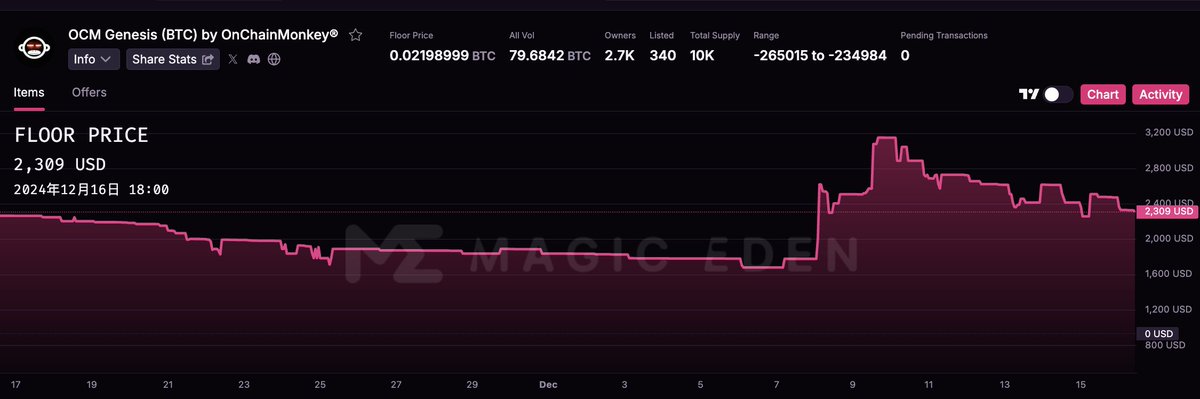Screen dimensions: 1200x399
Task: Click the Owners value 2.7K
Action: (619, 55)
